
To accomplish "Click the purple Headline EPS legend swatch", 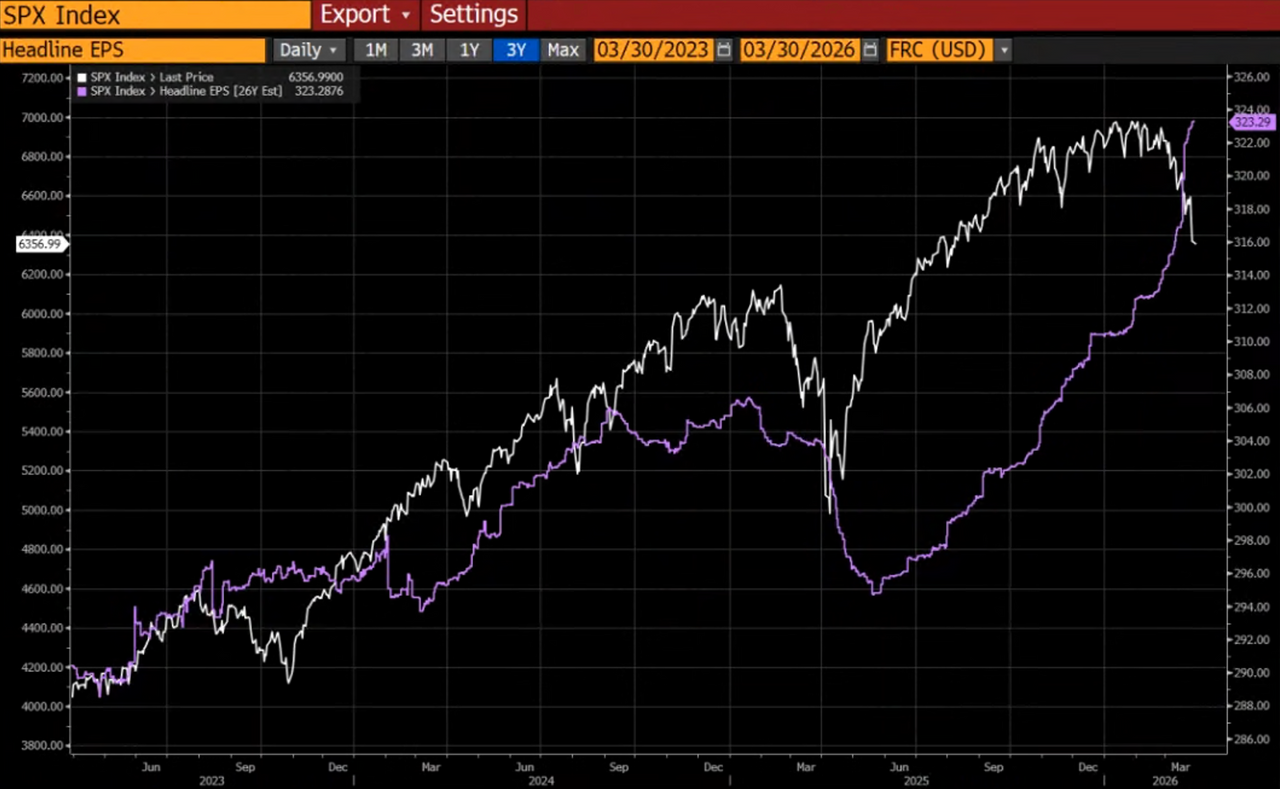I will pos(82,91).
